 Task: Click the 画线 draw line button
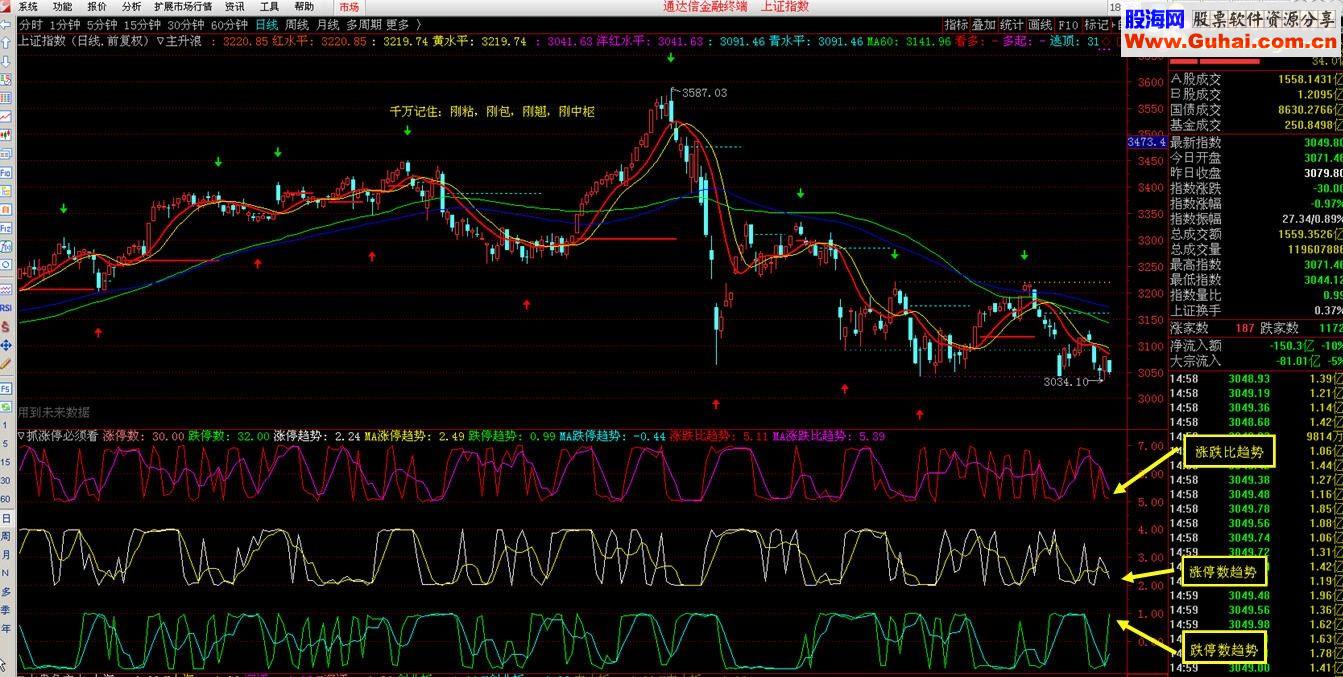1041,25
